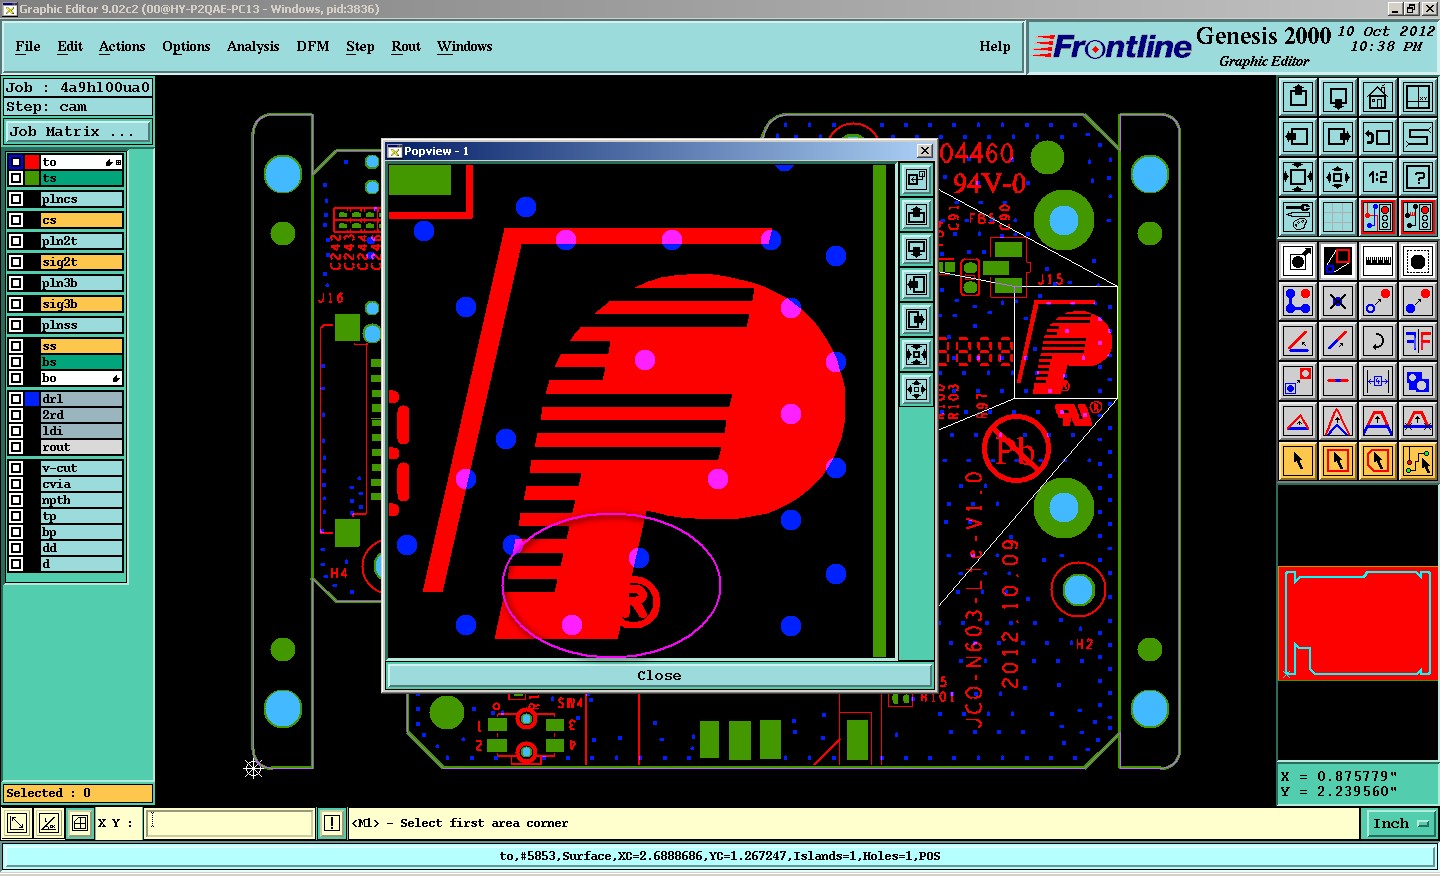Select the sig3b layer name
This screenshot has width=1440, height=876.
click(x=81, y=304)
